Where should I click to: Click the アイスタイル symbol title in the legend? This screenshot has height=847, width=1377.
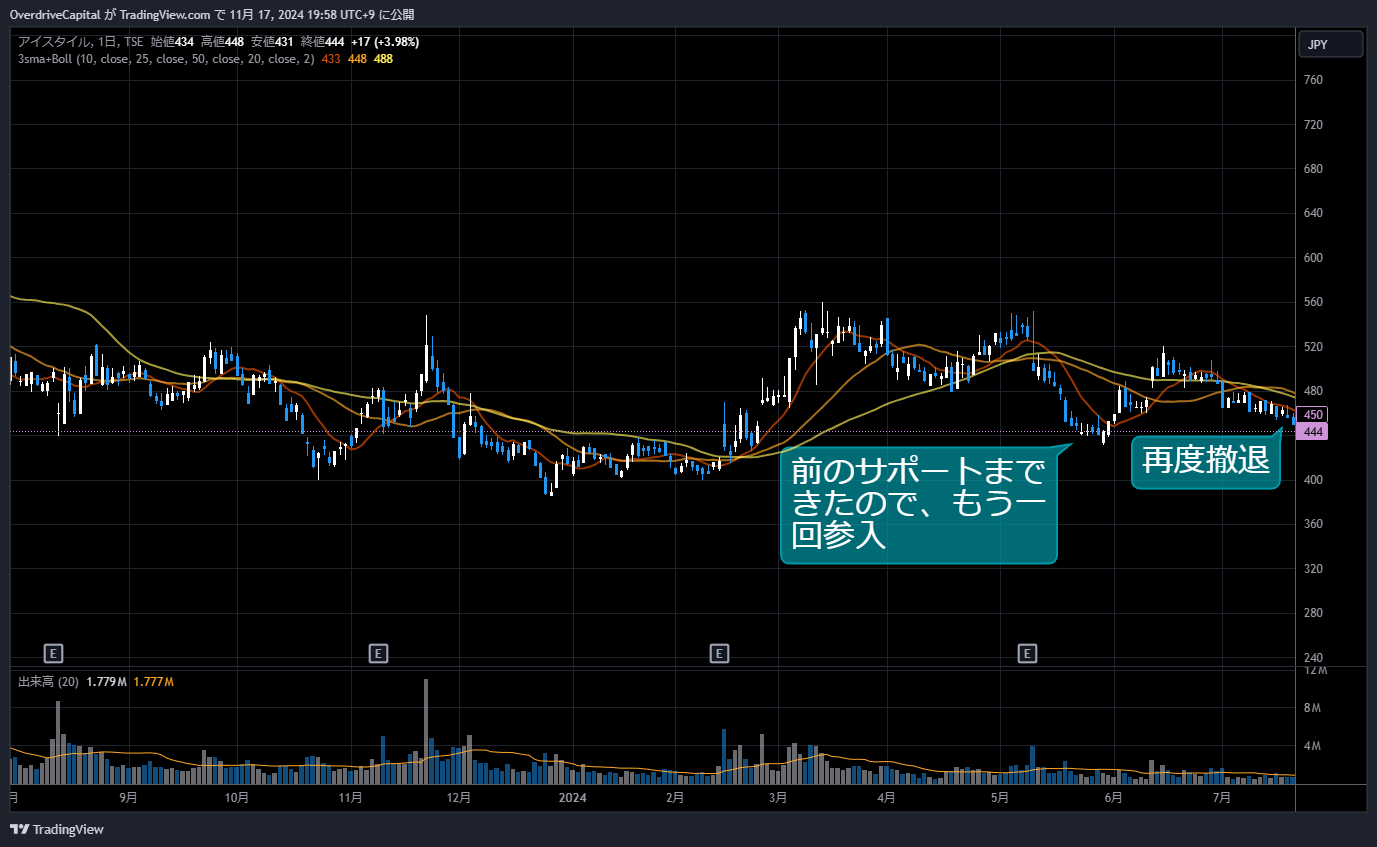coord(50,42)
